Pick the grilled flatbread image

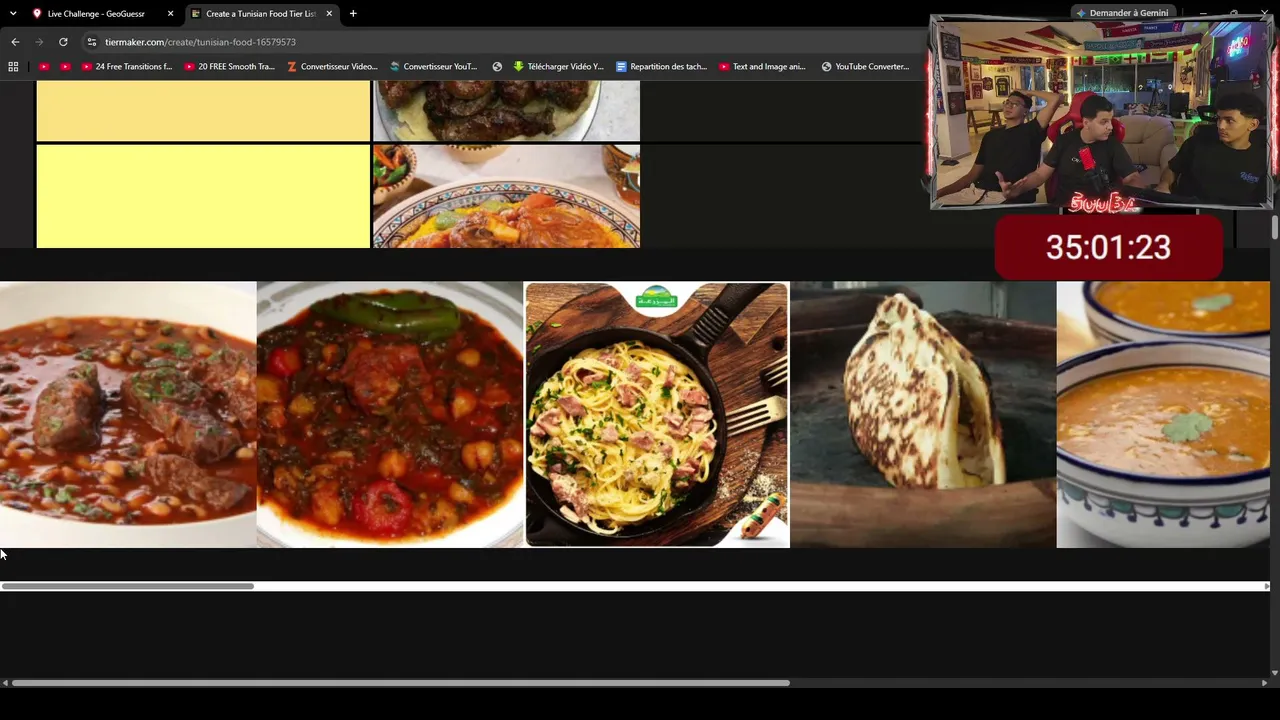pos(923,414)
